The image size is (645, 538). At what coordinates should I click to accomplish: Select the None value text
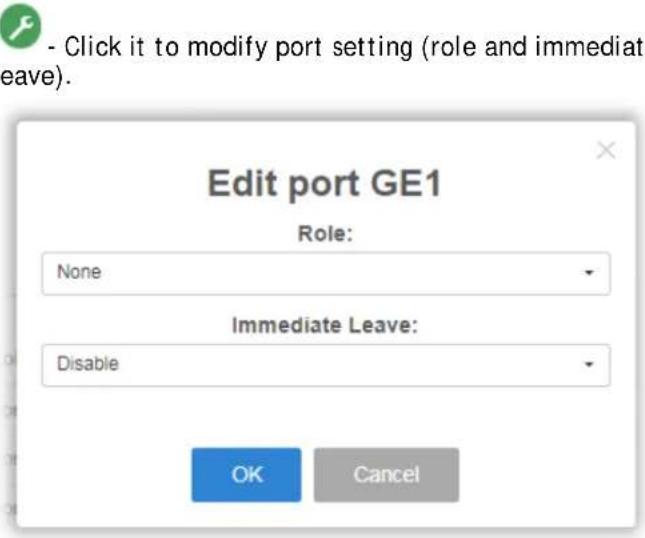79,272
